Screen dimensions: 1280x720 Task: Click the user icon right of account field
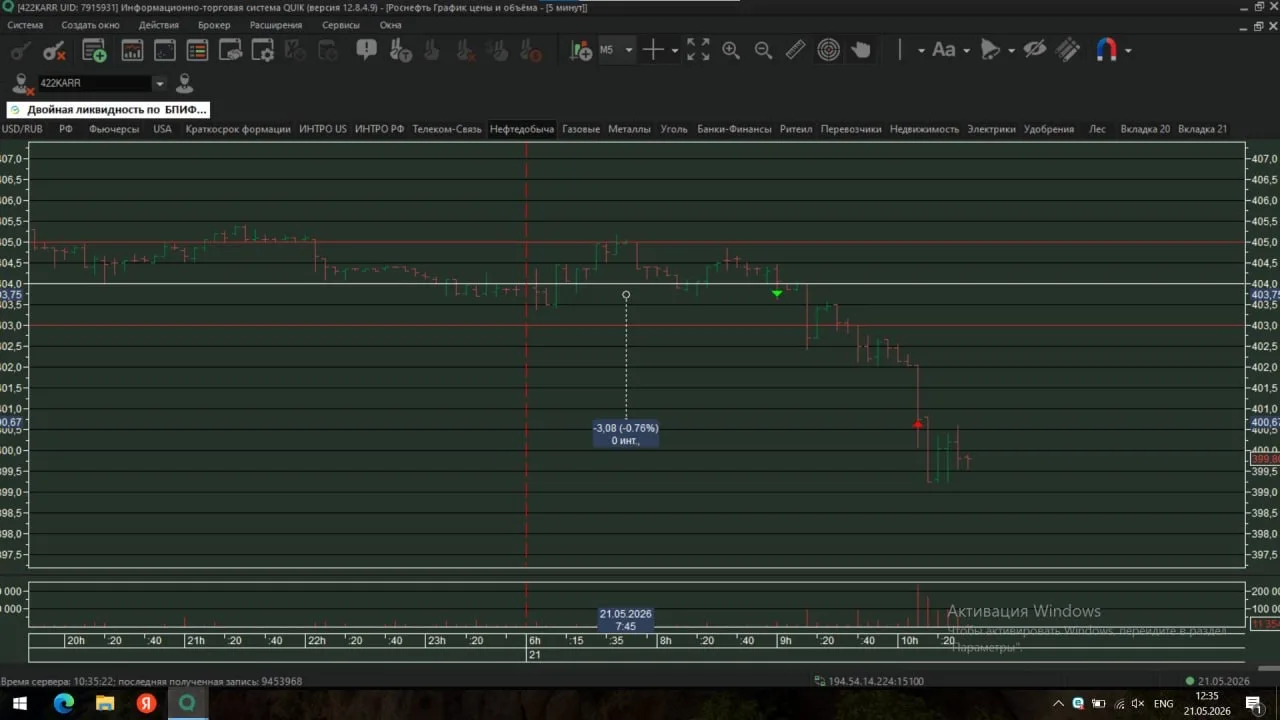click(185, 83)
